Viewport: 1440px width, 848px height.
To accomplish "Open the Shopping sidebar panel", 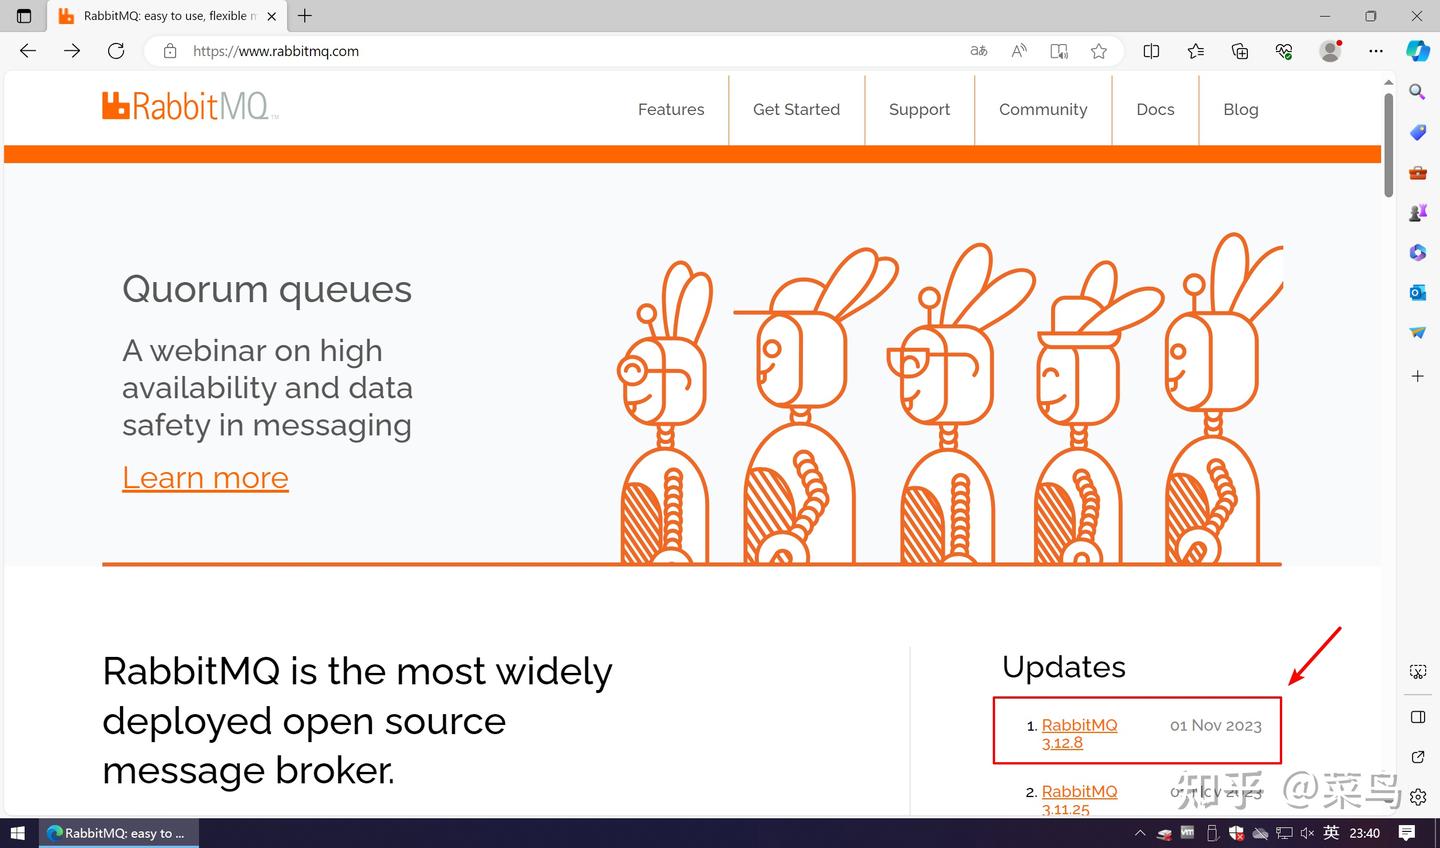I will 1417,131.
